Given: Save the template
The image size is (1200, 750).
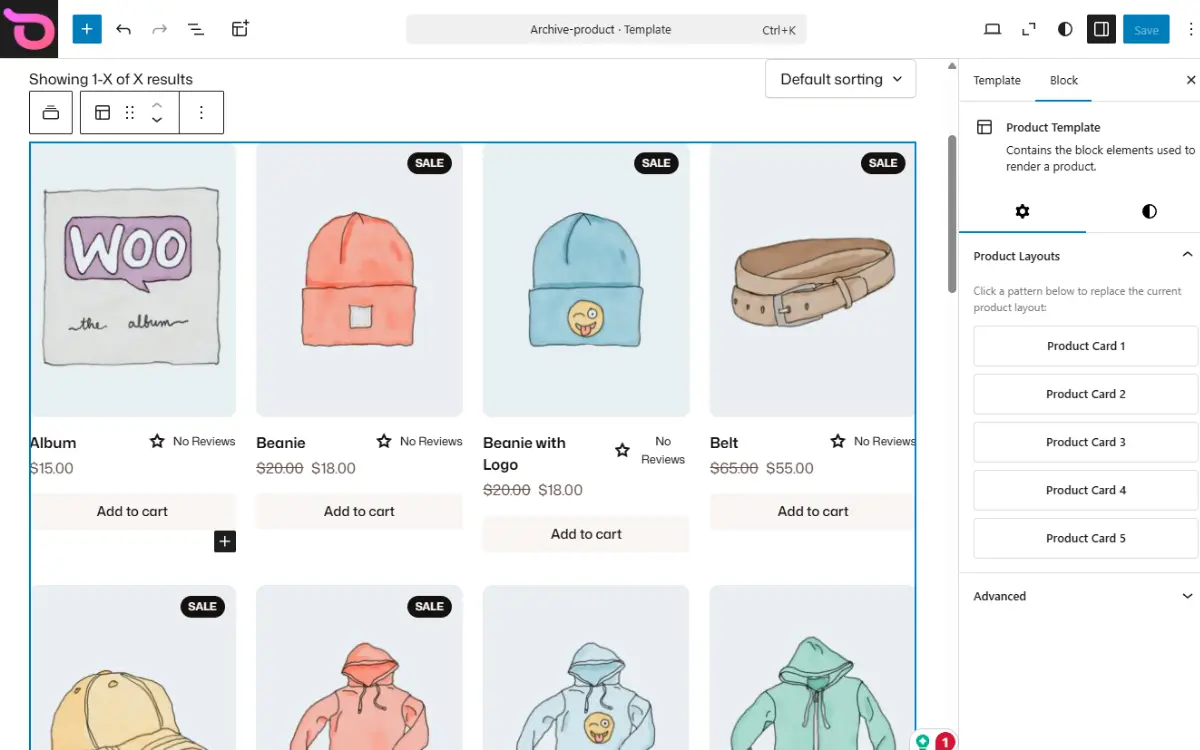Looking at the screenshot, I should tap(1146, 29).
